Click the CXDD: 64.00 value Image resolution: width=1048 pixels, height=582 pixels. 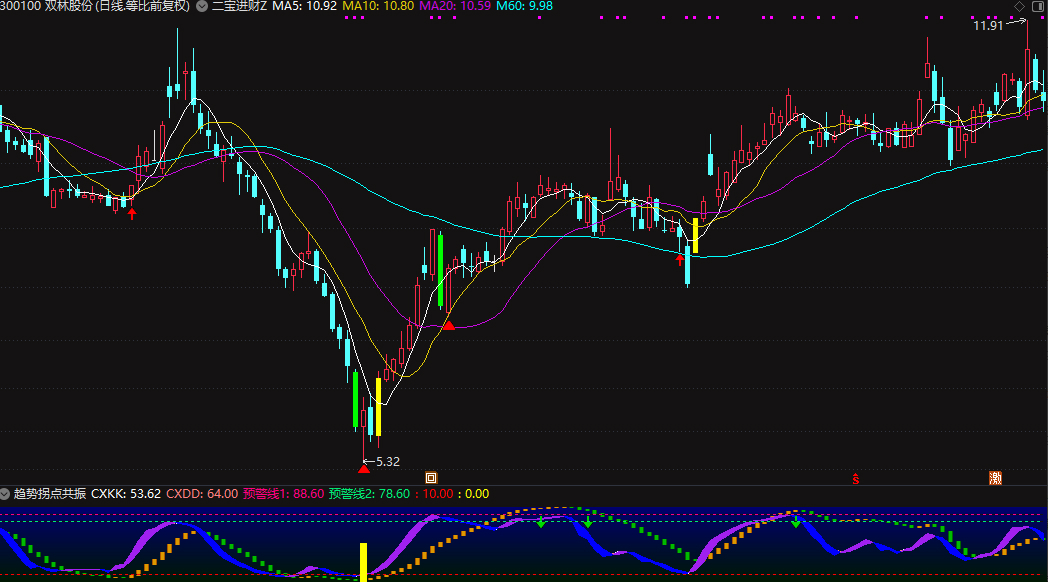coord(202,494)
